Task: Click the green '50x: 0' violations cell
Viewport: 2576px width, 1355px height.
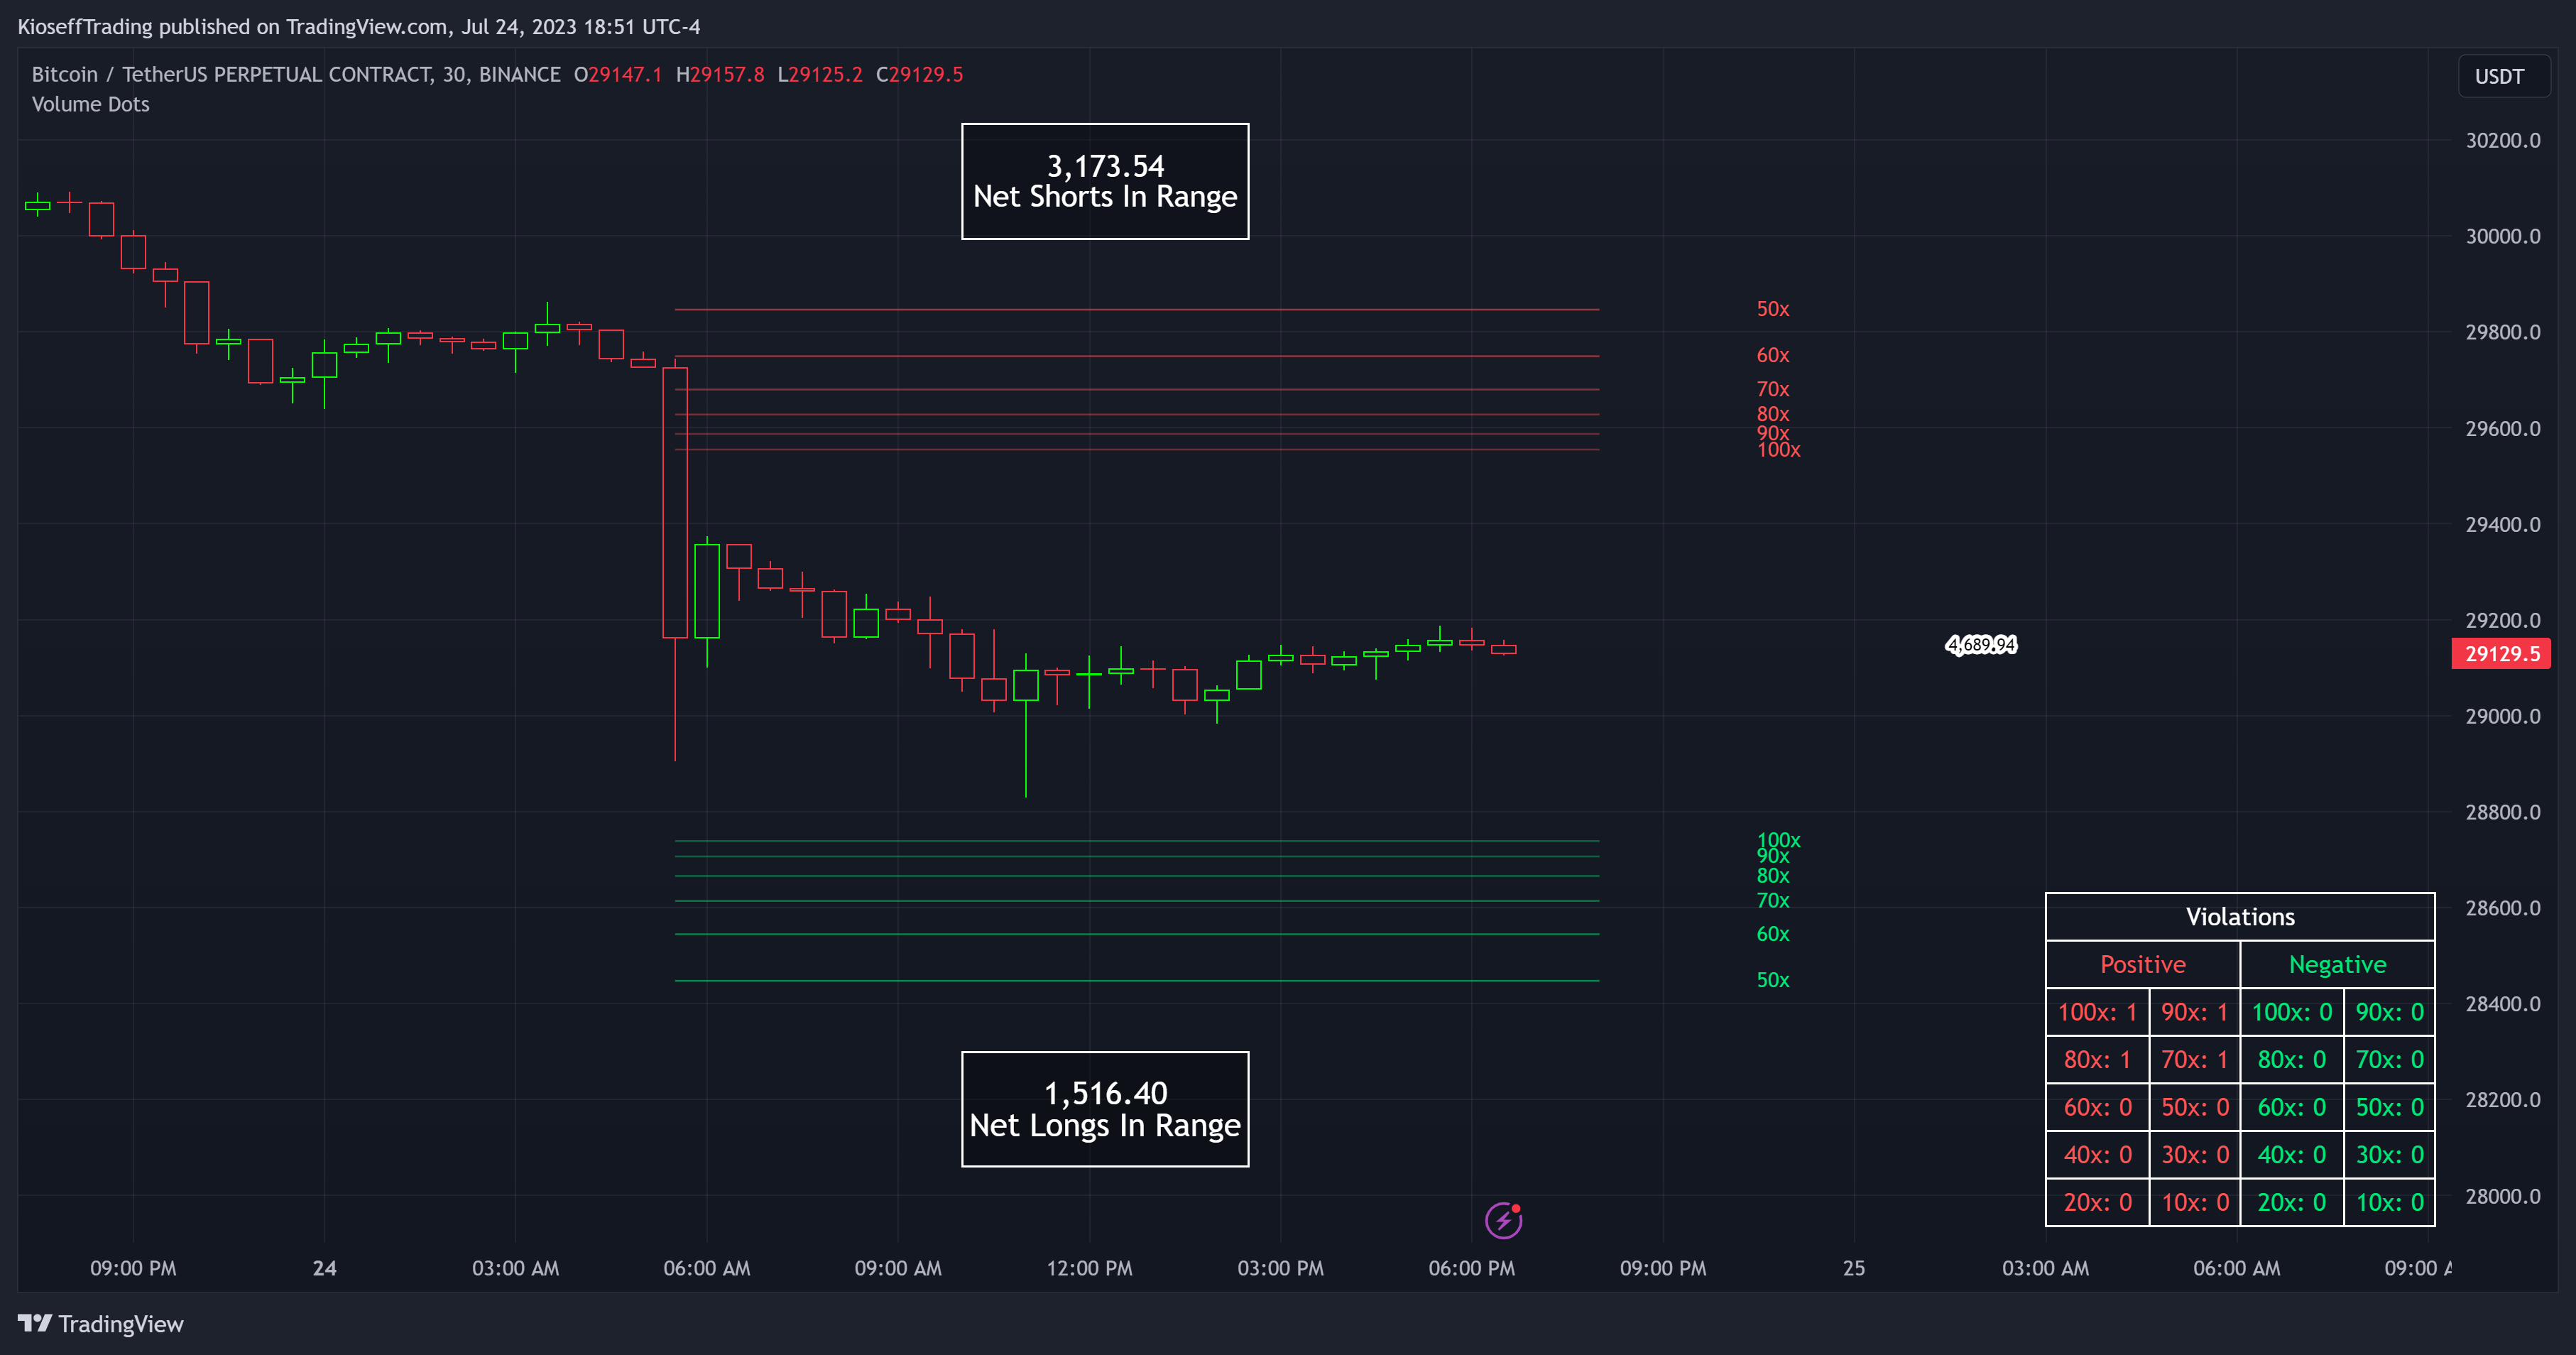Action: click(2389, 1107)
